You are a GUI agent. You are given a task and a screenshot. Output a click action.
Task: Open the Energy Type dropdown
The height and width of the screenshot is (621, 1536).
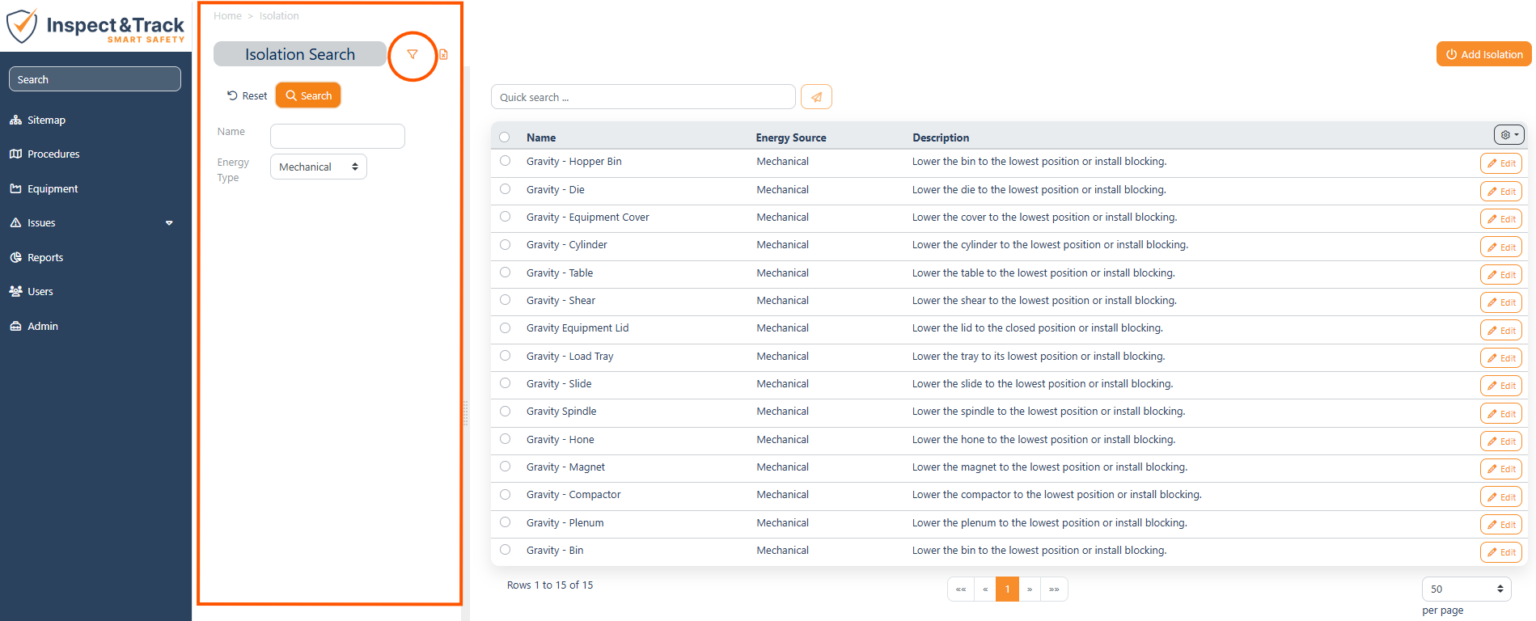point(318,167)
